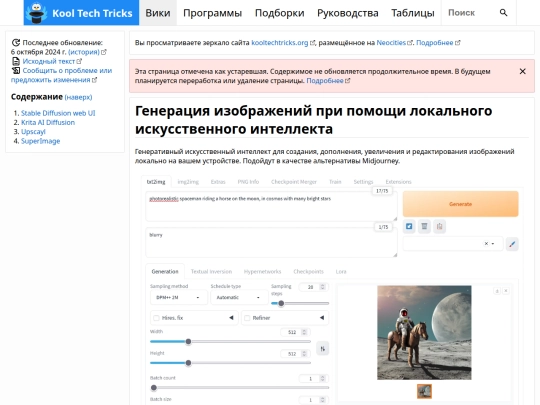540x405 pixels.
Task: Click the small output thumbnail below the astronaut image
Action: pos(424,391)
